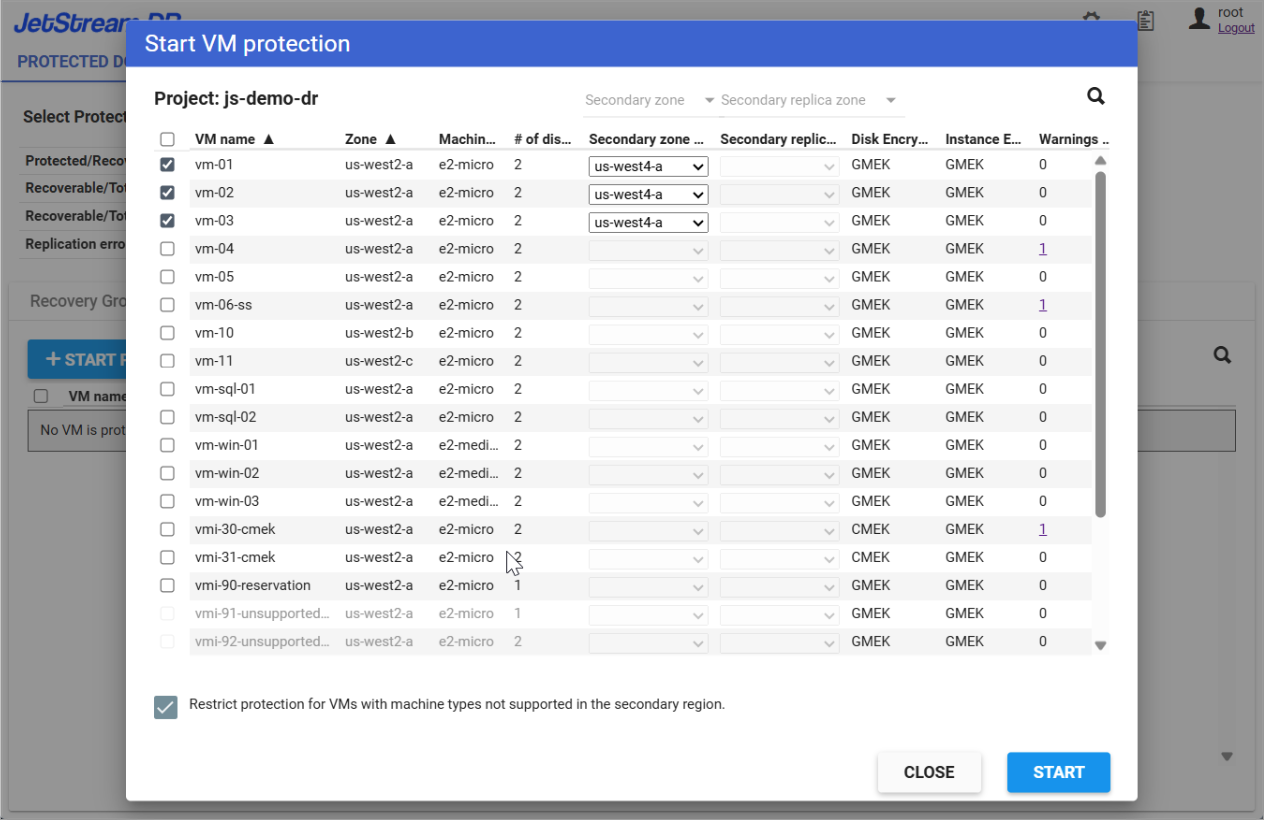Click the VM list vertical scrollbar thumb
1264x820 pixels.
click(x=1101, y=340)
